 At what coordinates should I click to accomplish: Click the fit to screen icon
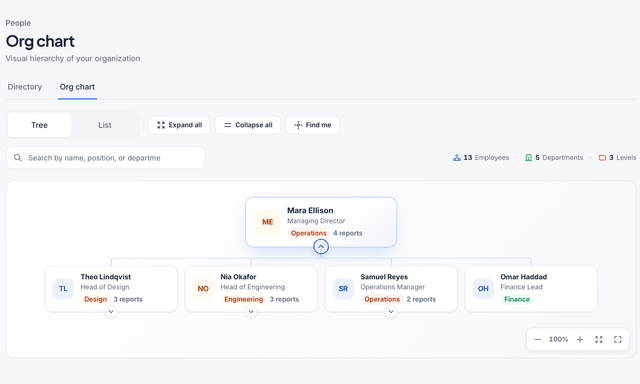point(599,340)
